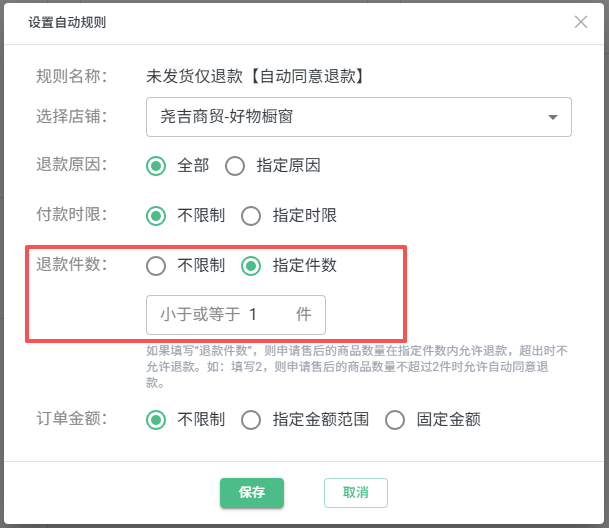Viewport: 609px width, 528px height.
Task: Focus the 小于或等于 quantity input field
Action: [266, 314]
